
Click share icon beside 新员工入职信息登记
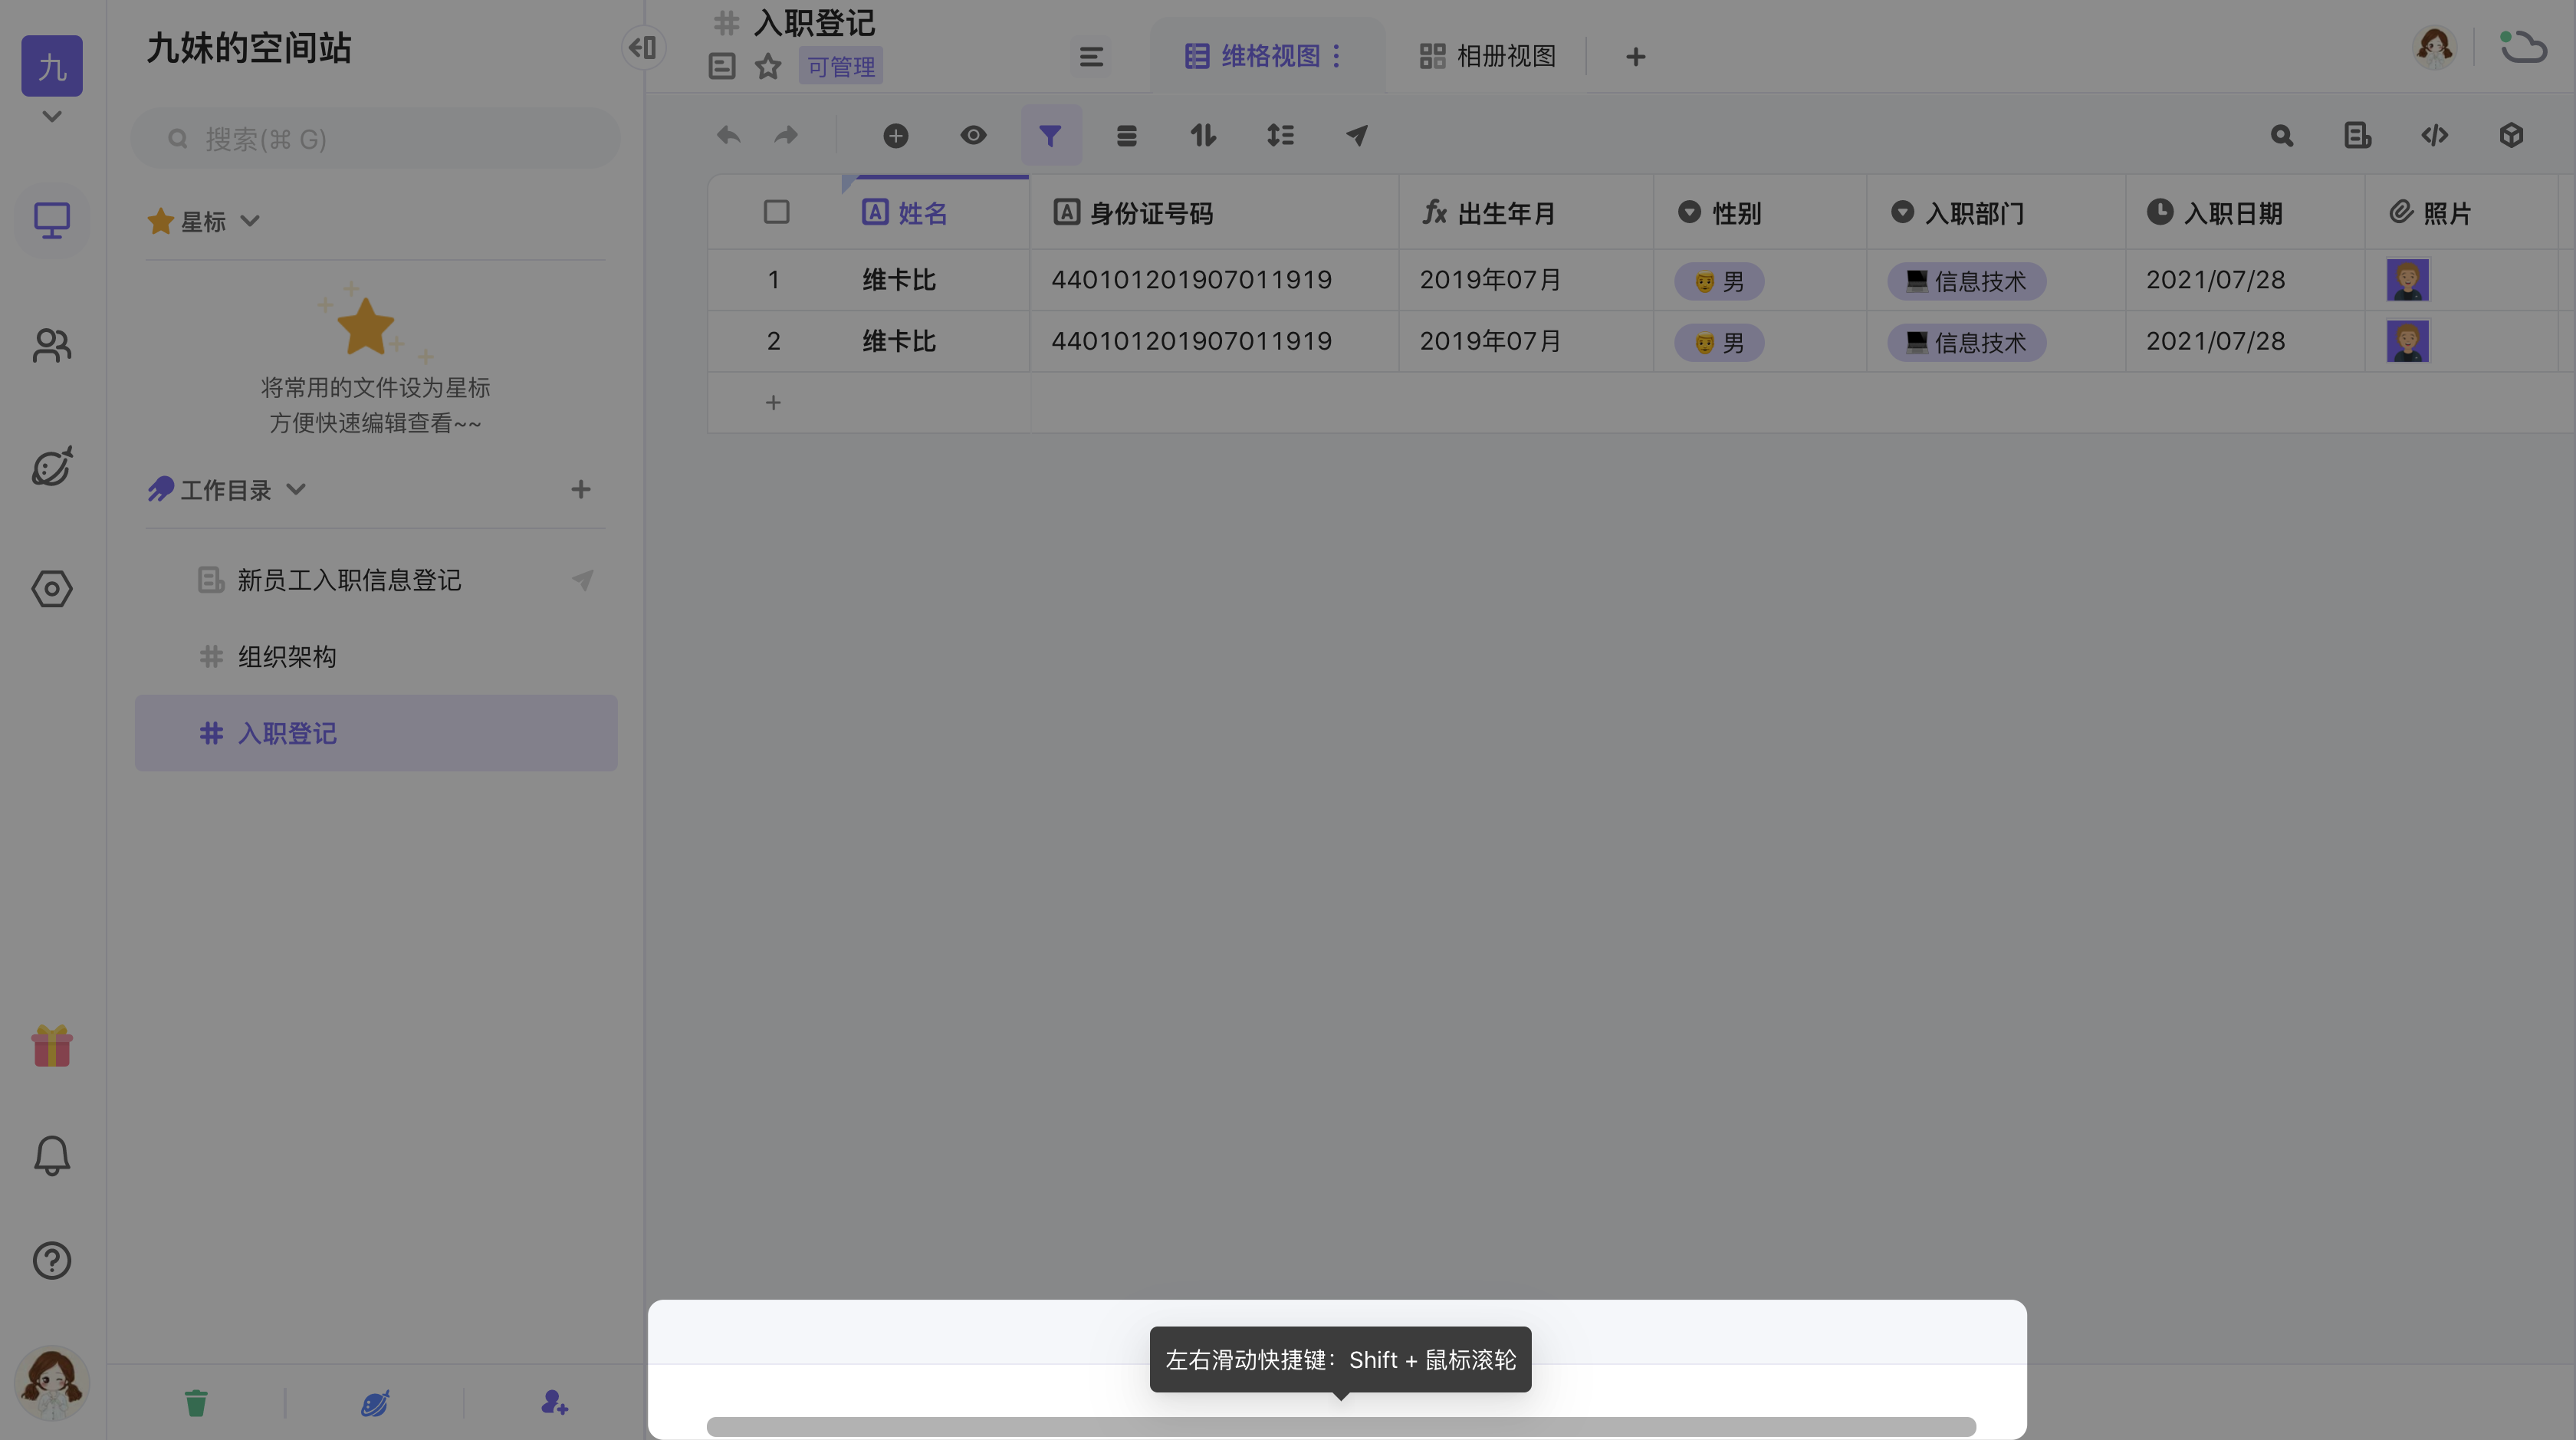[x=583, y=580]
